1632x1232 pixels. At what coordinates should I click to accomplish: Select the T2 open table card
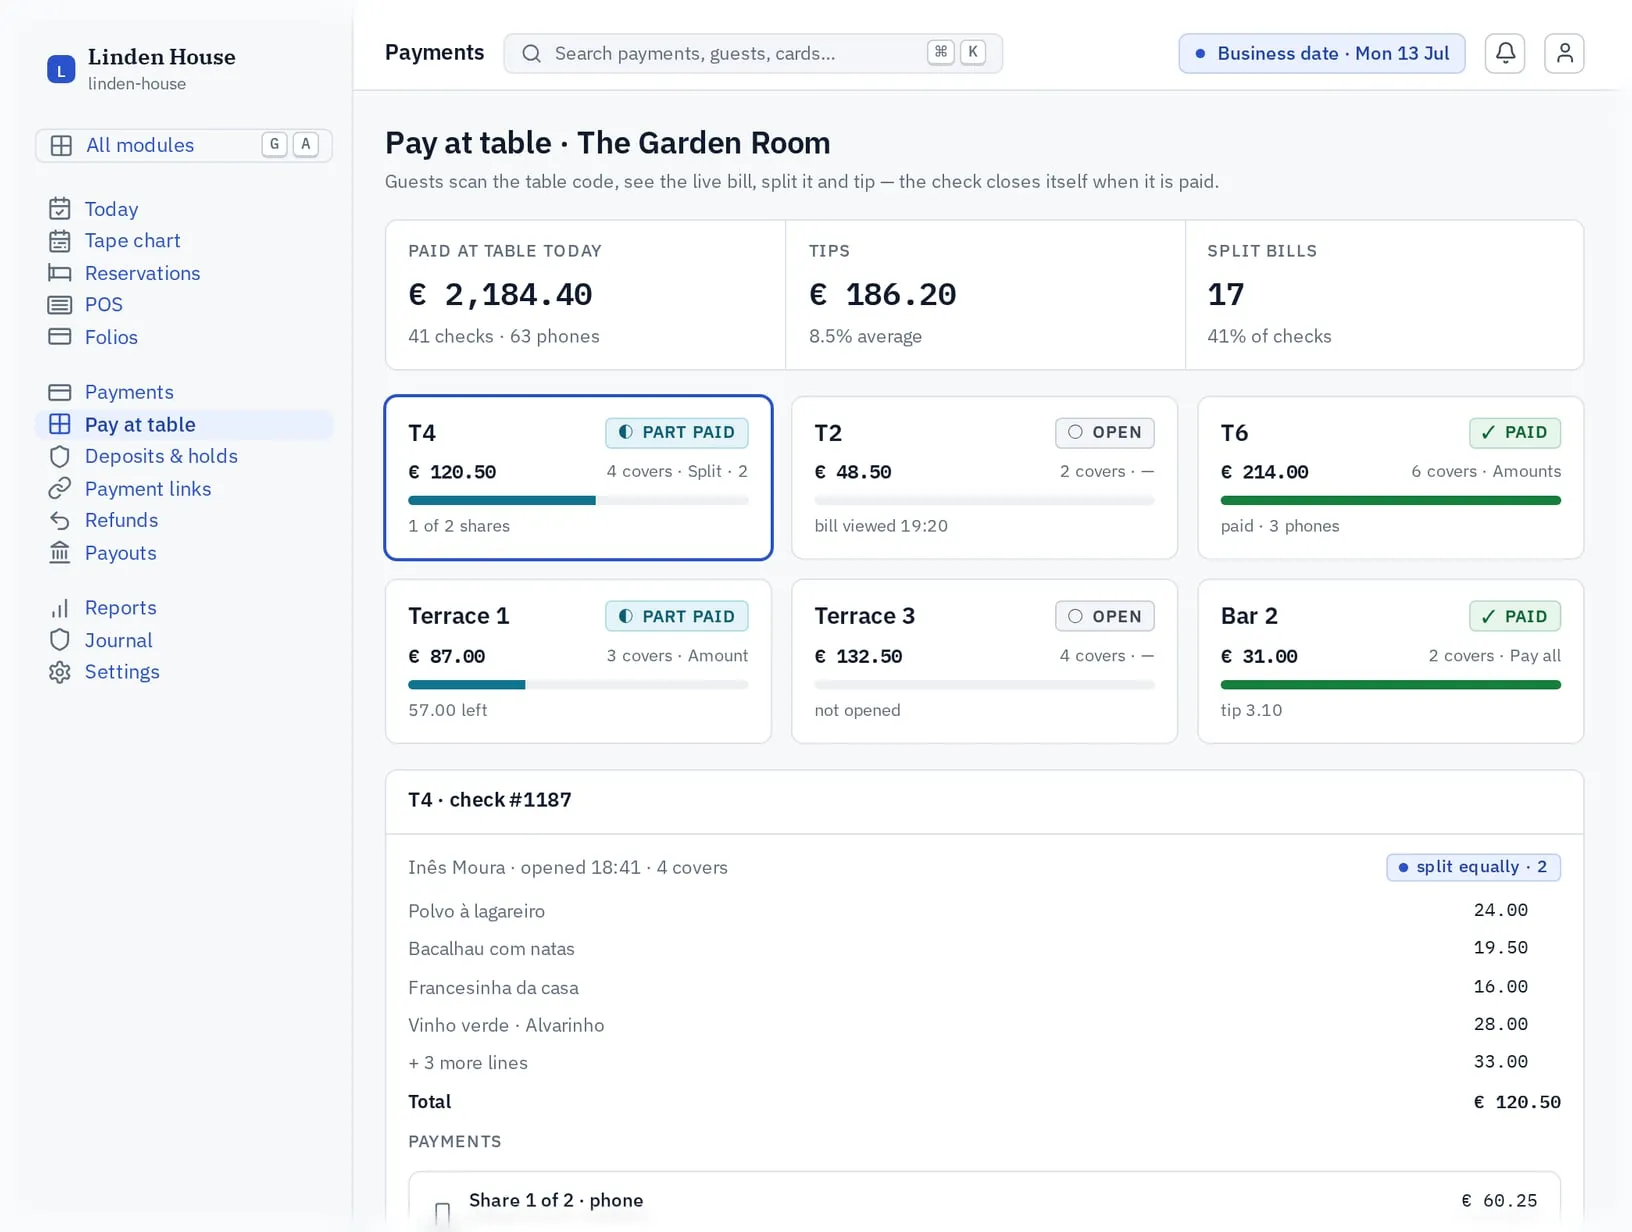pyautogui.click(x=984, y=478)
